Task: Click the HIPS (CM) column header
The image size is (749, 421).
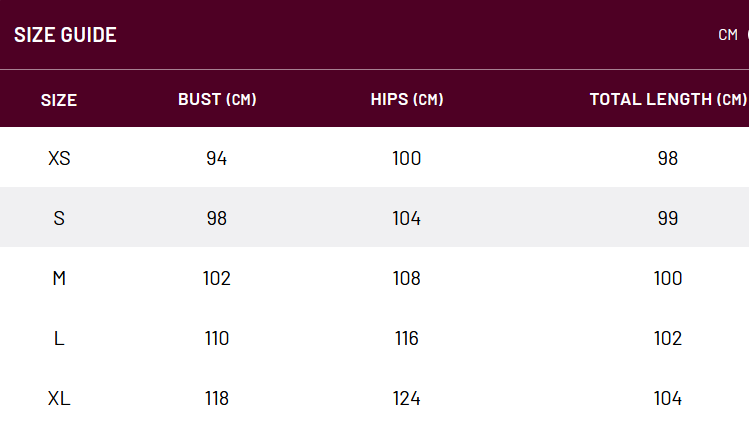Action: [407, 100]
